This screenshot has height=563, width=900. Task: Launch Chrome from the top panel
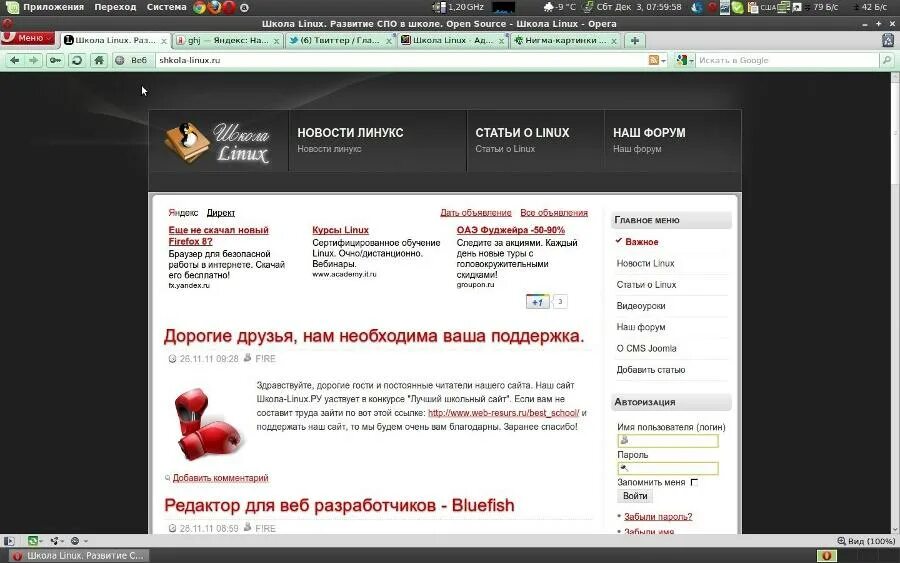tap(199, 7)
